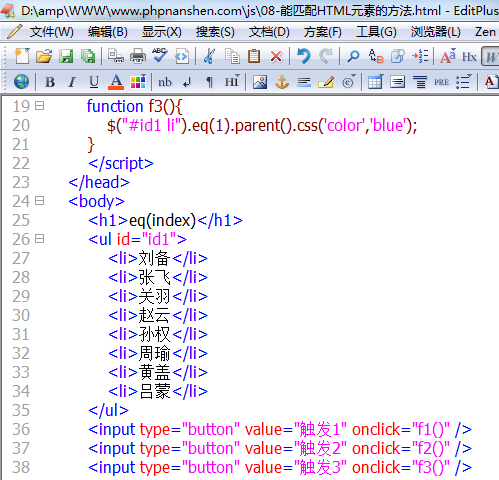Screen dimensions: 499x480
Task: Click the 刘备 list item text
Action: (154, 258)
